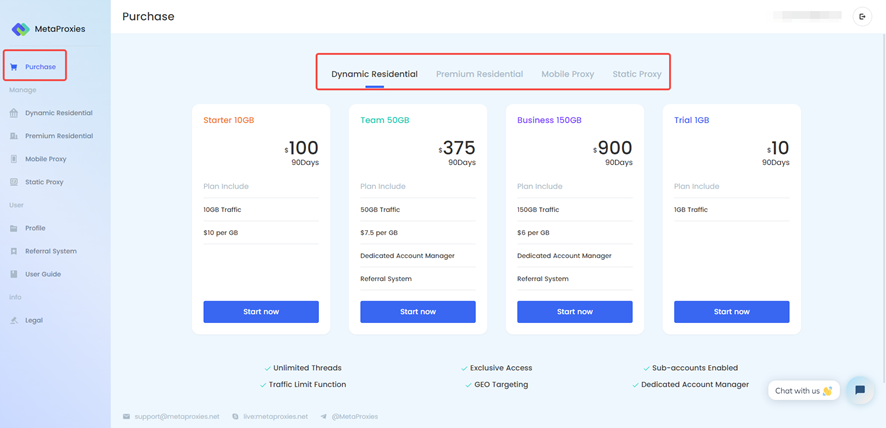Screen dimensions: 886x428
Task: Click the '$7.5 per GB' line
Action: coord(379,233)
